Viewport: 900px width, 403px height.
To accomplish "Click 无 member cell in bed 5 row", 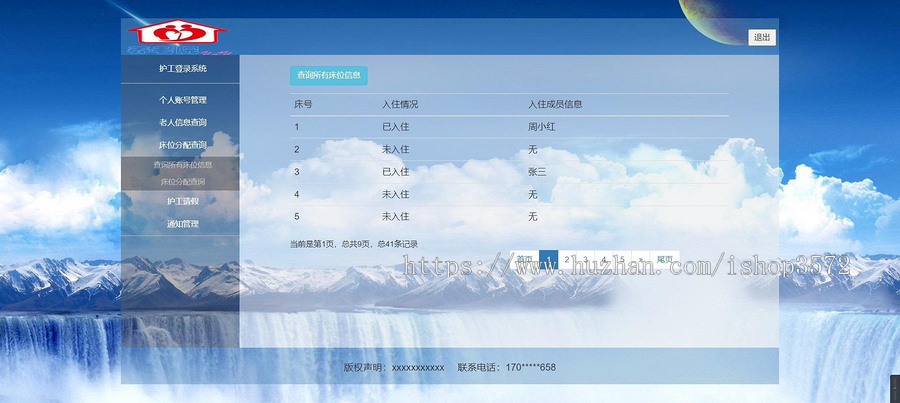I will pyautogui.click(x=533, y=216).
